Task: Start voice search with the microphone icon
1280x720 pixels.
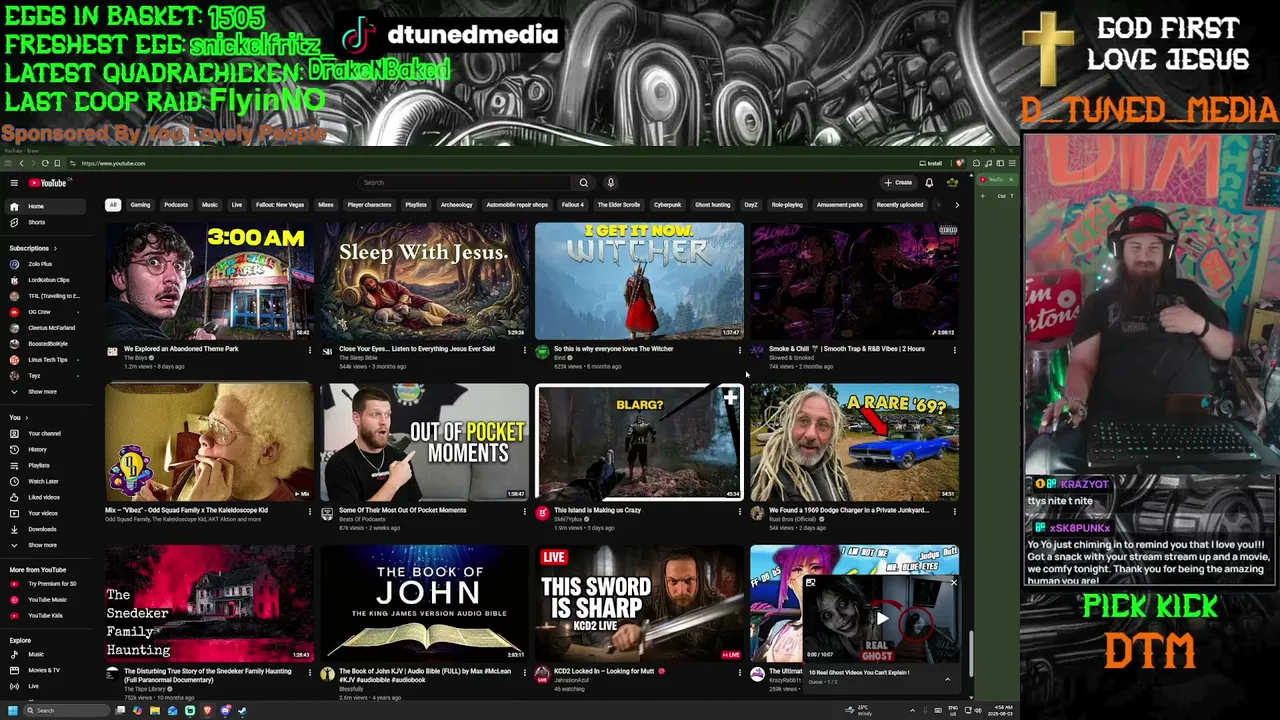Action: (x=610, y=183)
